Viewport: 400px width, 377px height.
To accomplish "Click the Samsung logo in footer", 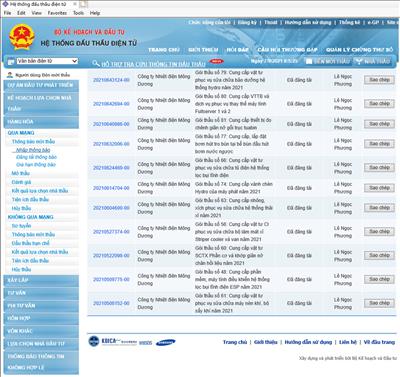I will 166,342.
